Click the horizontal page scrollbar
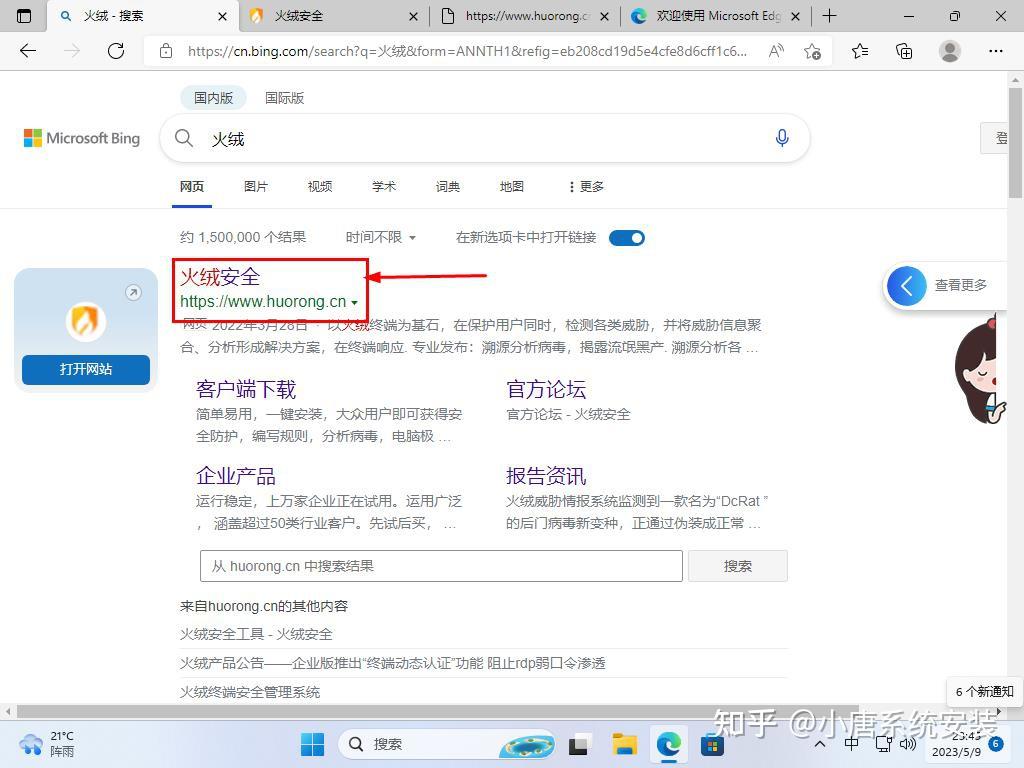 [x=438, y=711]
